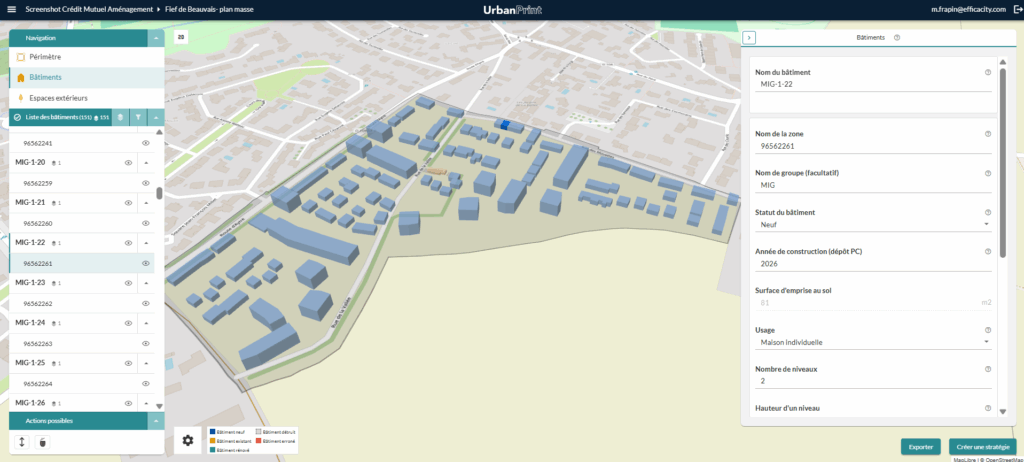Click the help icon beside Nom du bâtiment
Screen dimensions: 1024x462
coord(988,72)
